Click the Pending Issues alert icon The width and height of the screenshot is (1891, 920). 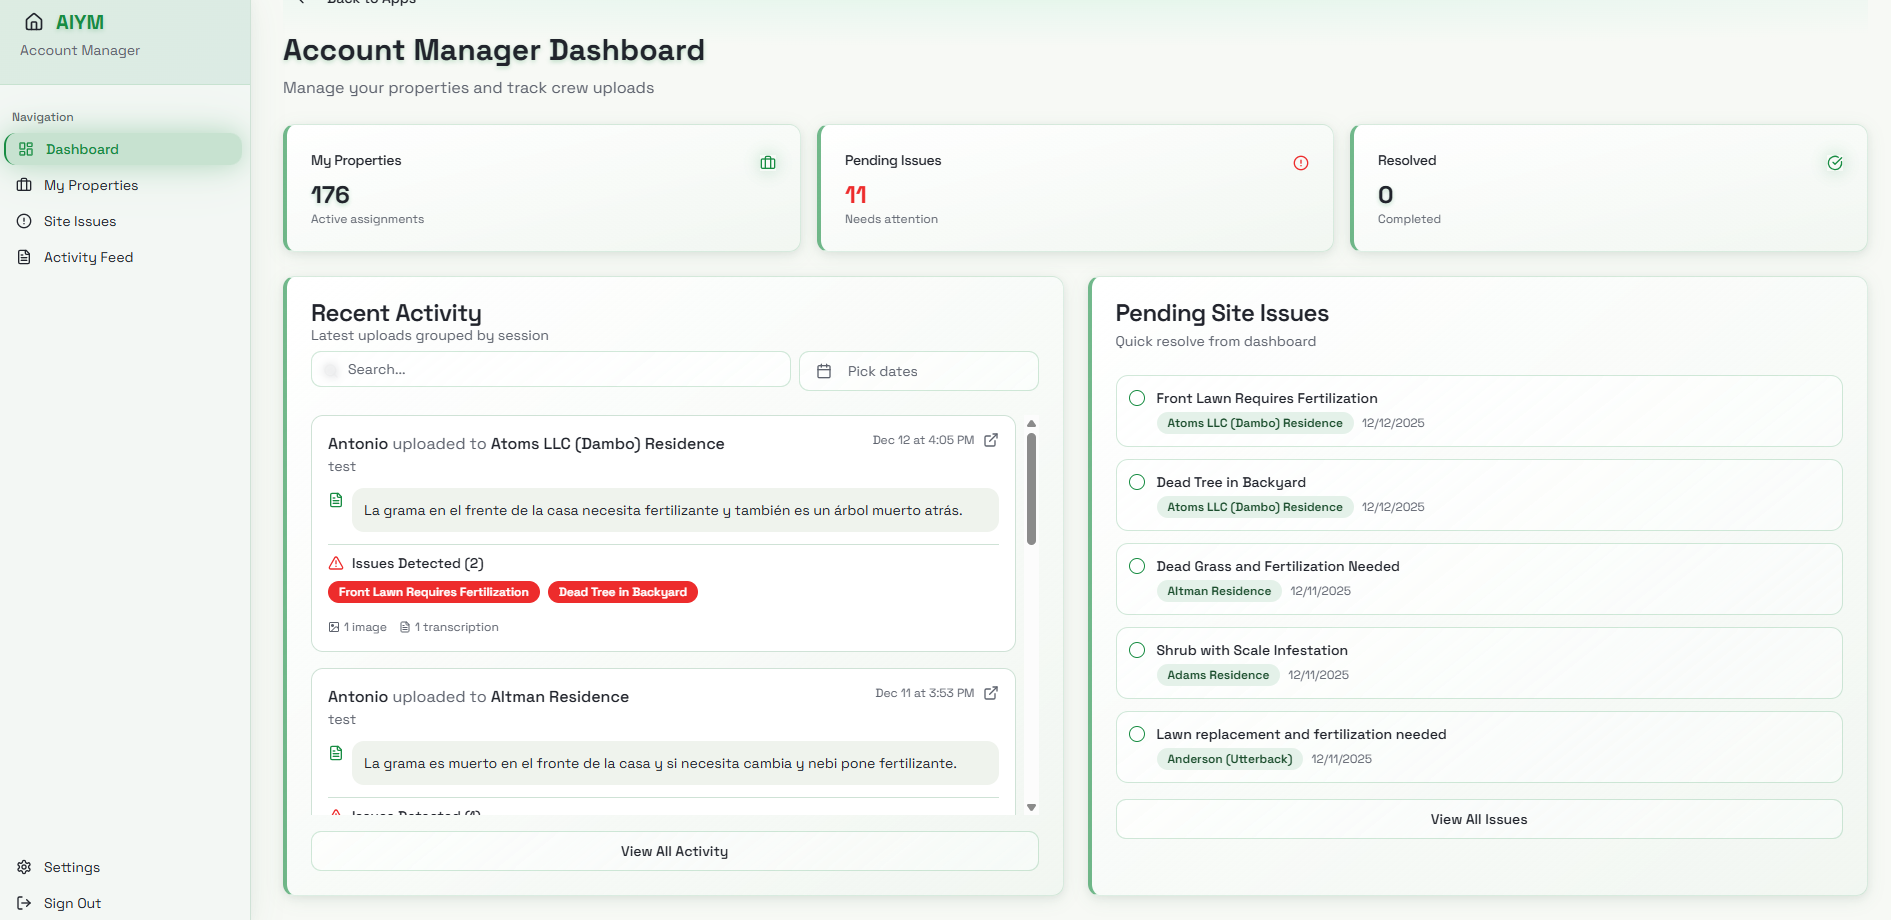coord(1301,163)
